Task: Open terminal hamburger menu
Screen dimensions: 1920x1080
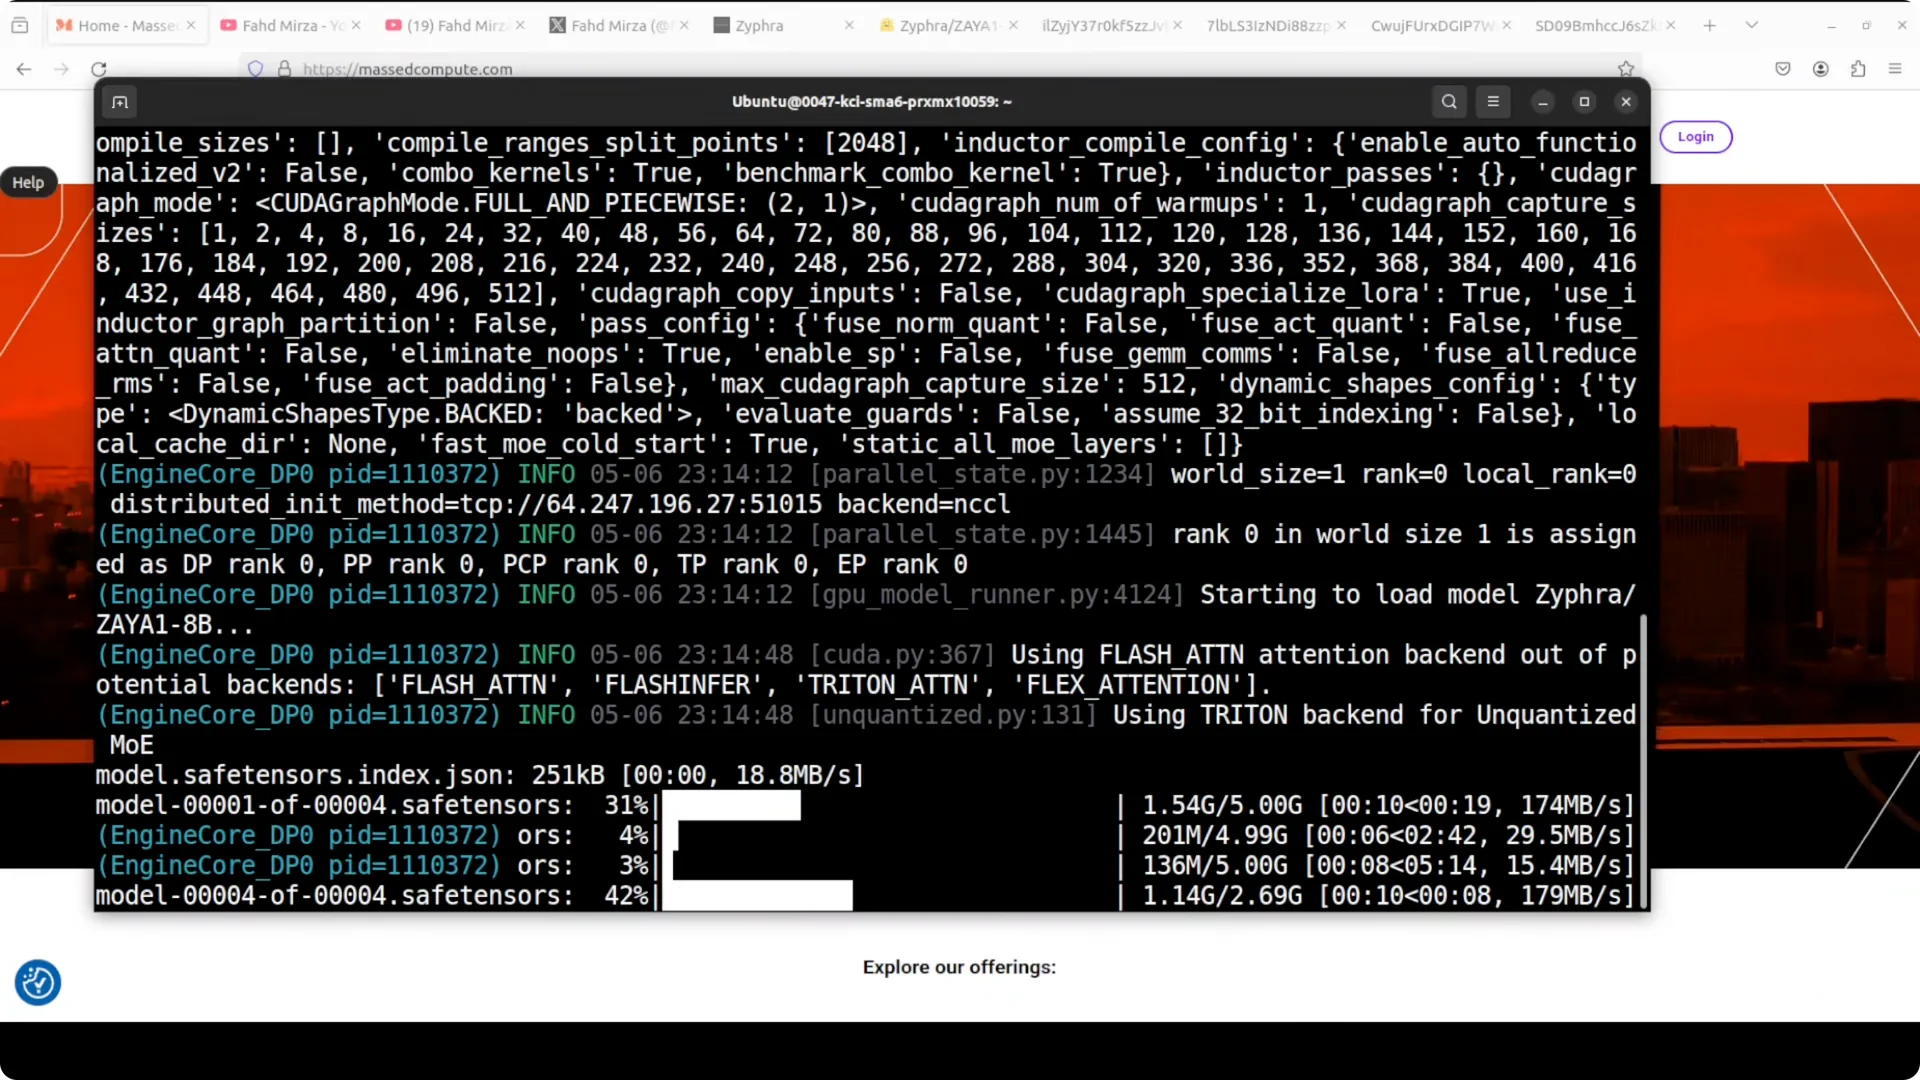Action: [x=1493, y=102]
